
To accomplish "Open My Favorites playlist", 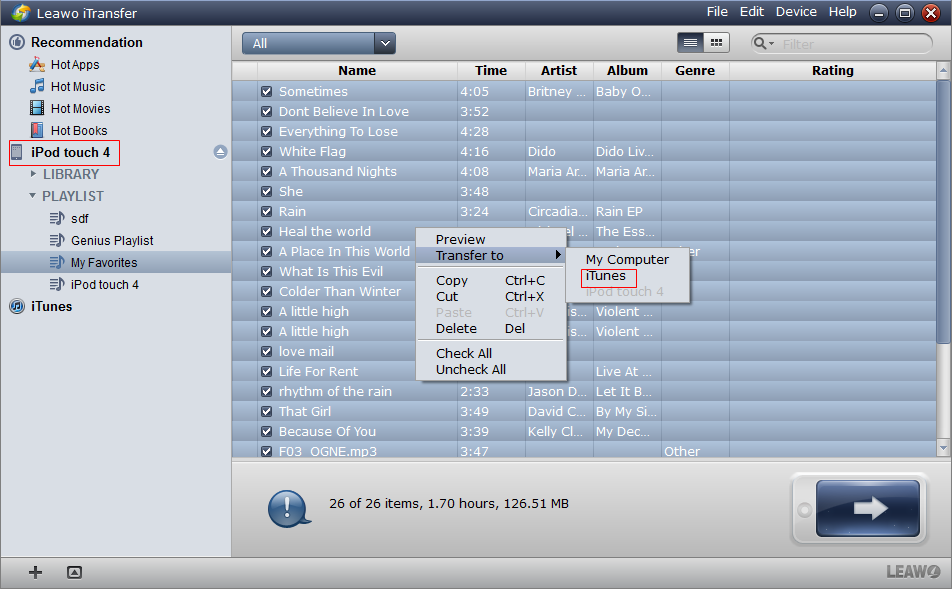I will pyautogui.click(x=104, y=262).
